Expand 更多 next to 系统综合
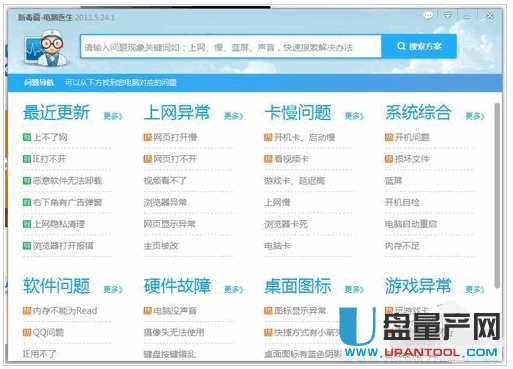The width and height of the screenshot is (513, 369). point(475,116)
